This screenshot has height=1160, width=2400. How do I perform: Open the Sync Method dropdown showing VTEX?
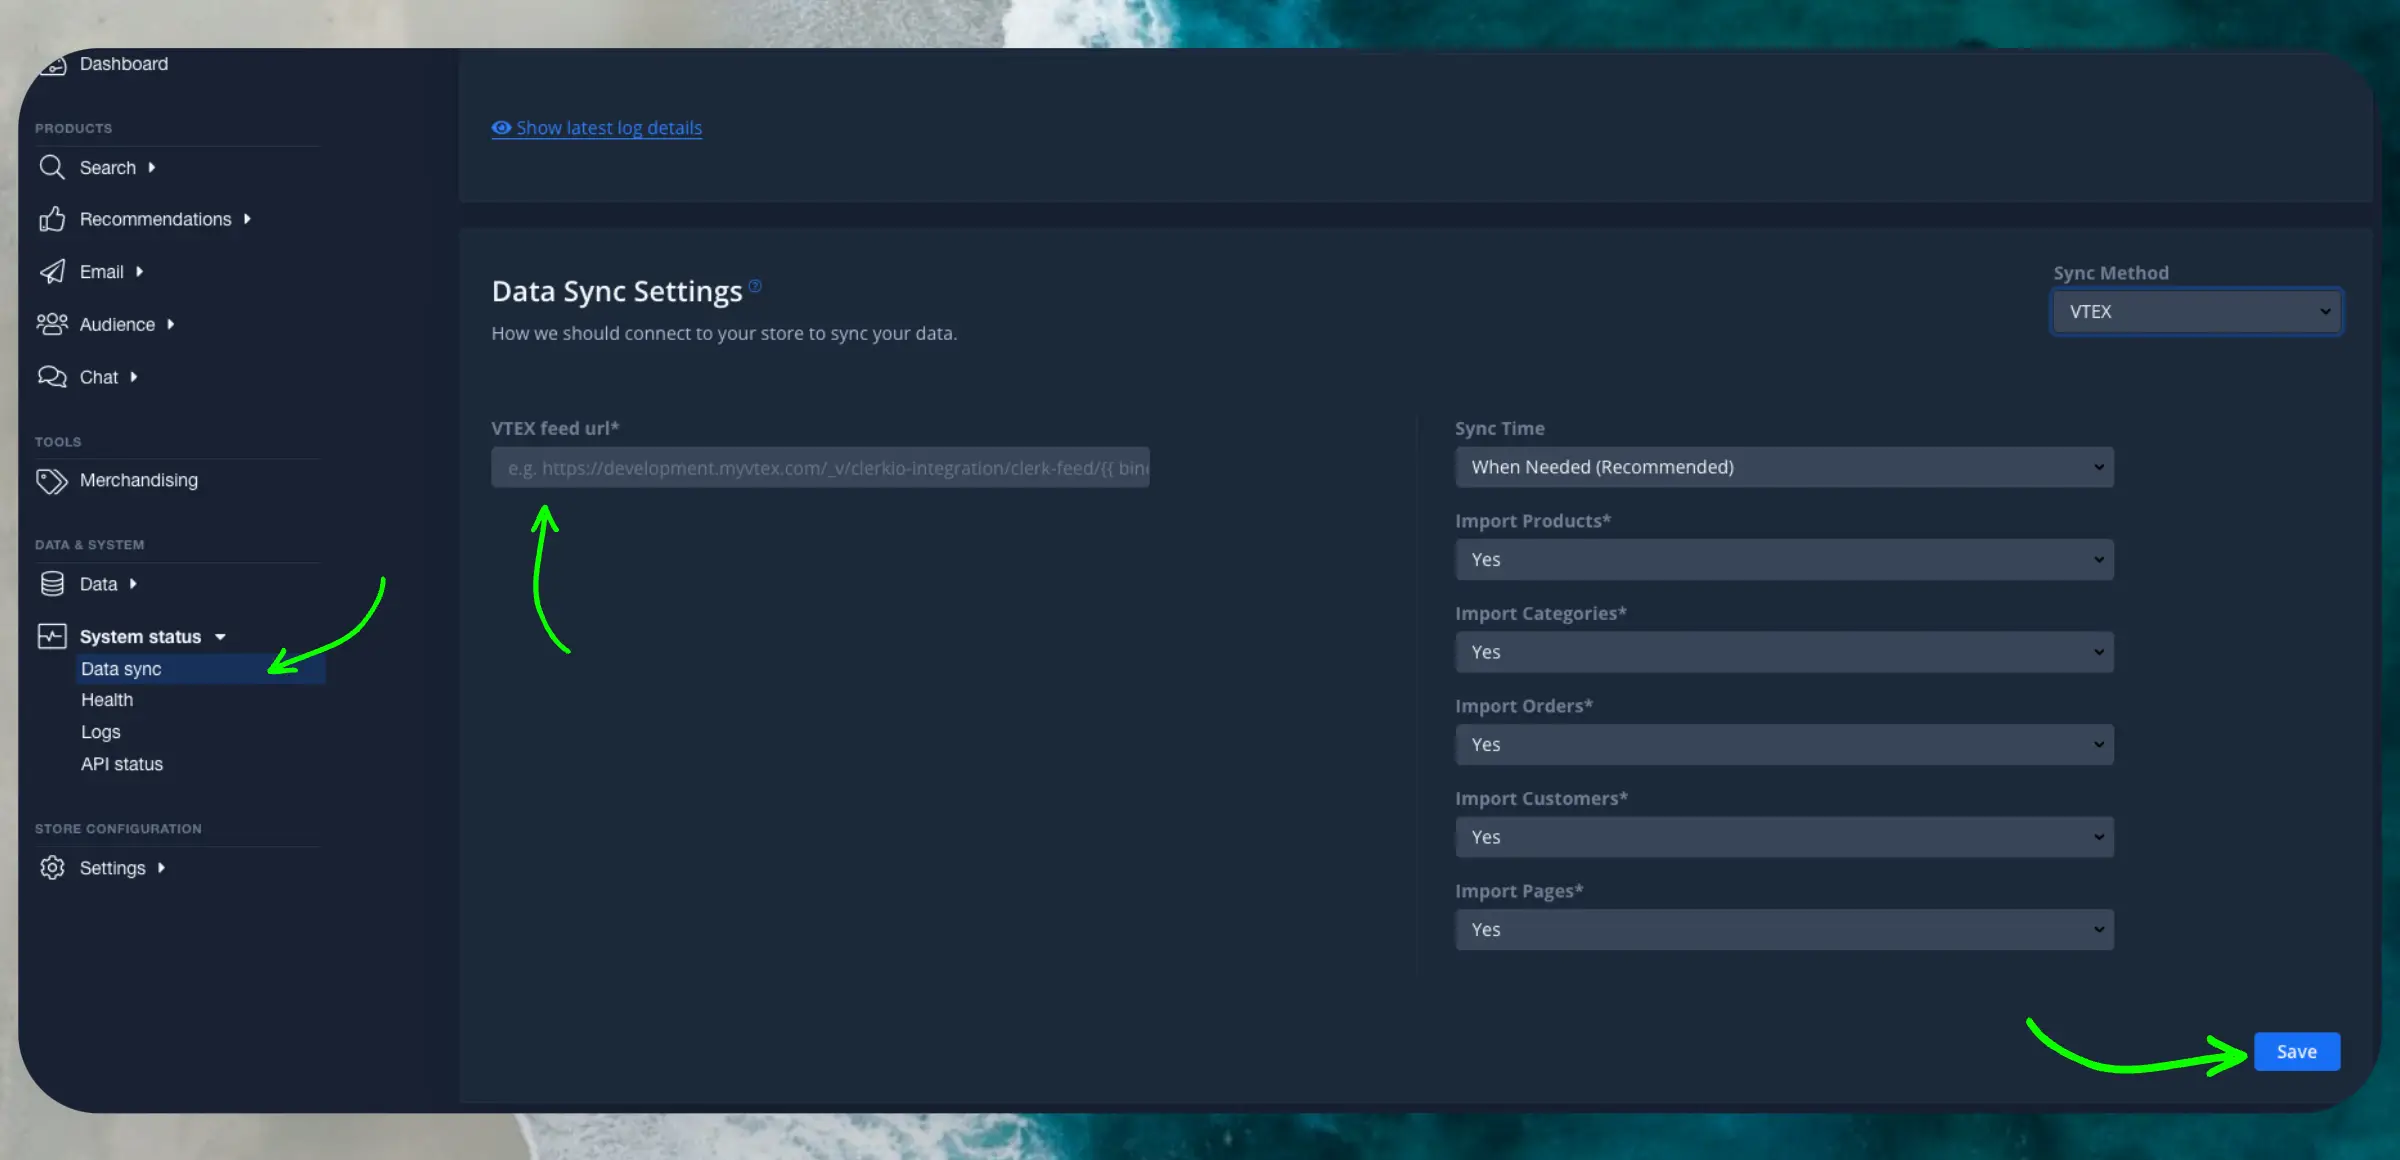point(2196,311)
